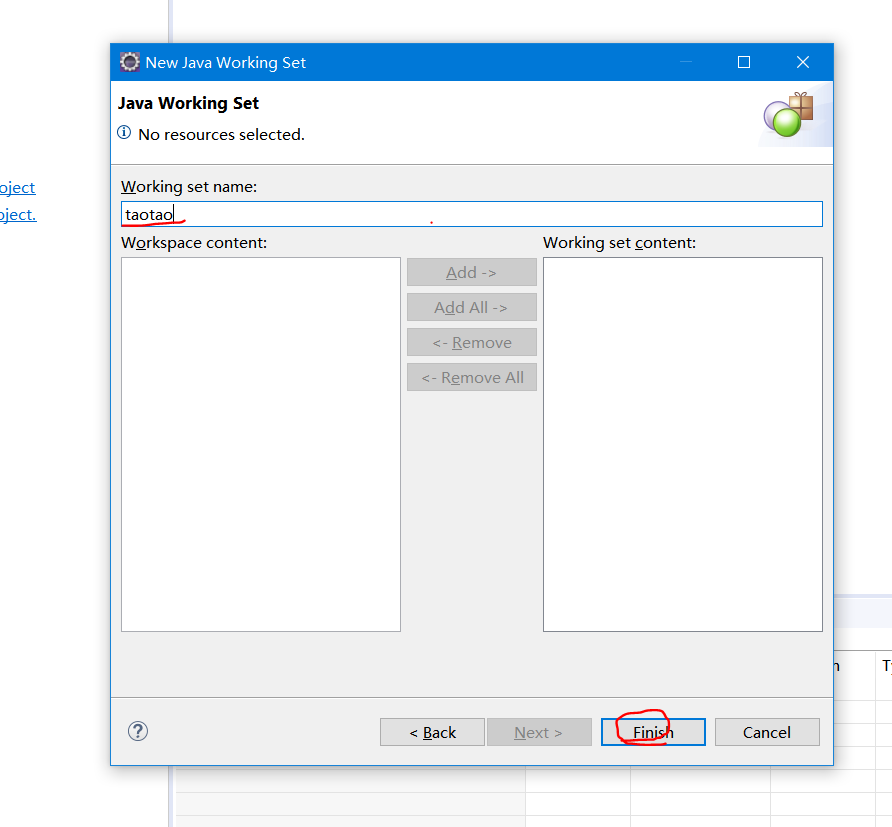Image resolution: width=892 pixels, height=827 pixels.
Task: Click the info icon beside No resources selected
Action: (x=123, y=133)
